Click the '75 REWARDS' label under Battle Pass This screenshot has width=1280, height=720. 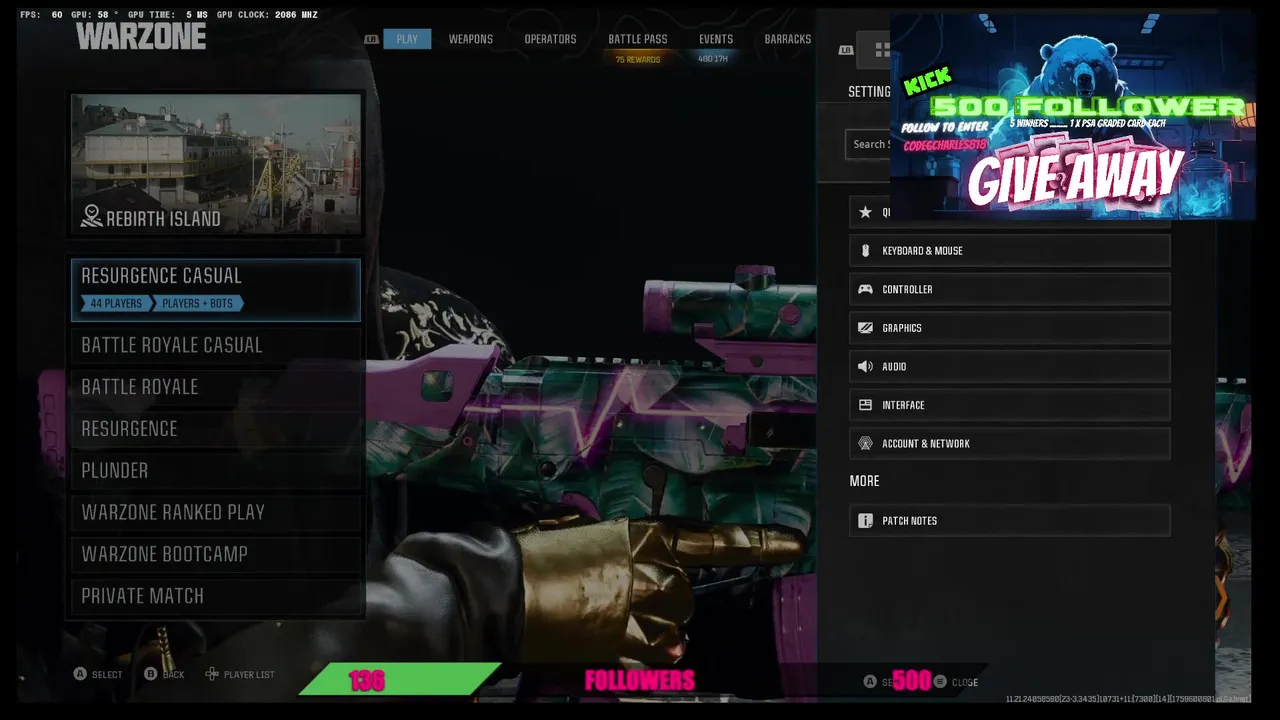click(x=638, y=60)
